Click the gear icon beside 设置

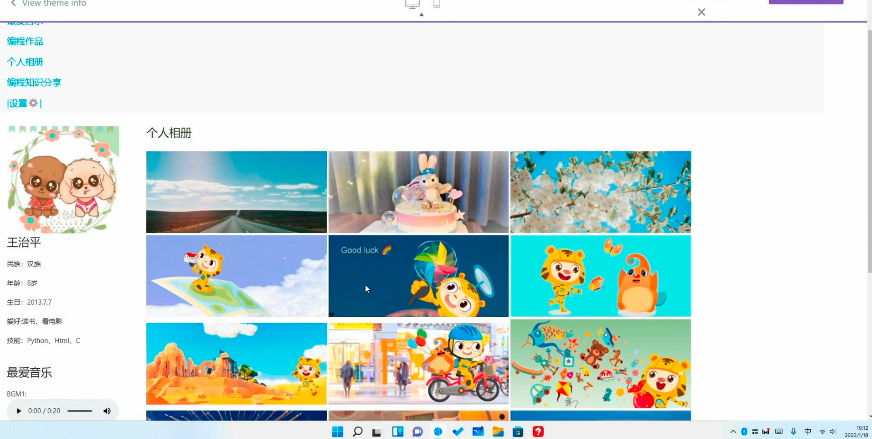[x=33, y=103]
